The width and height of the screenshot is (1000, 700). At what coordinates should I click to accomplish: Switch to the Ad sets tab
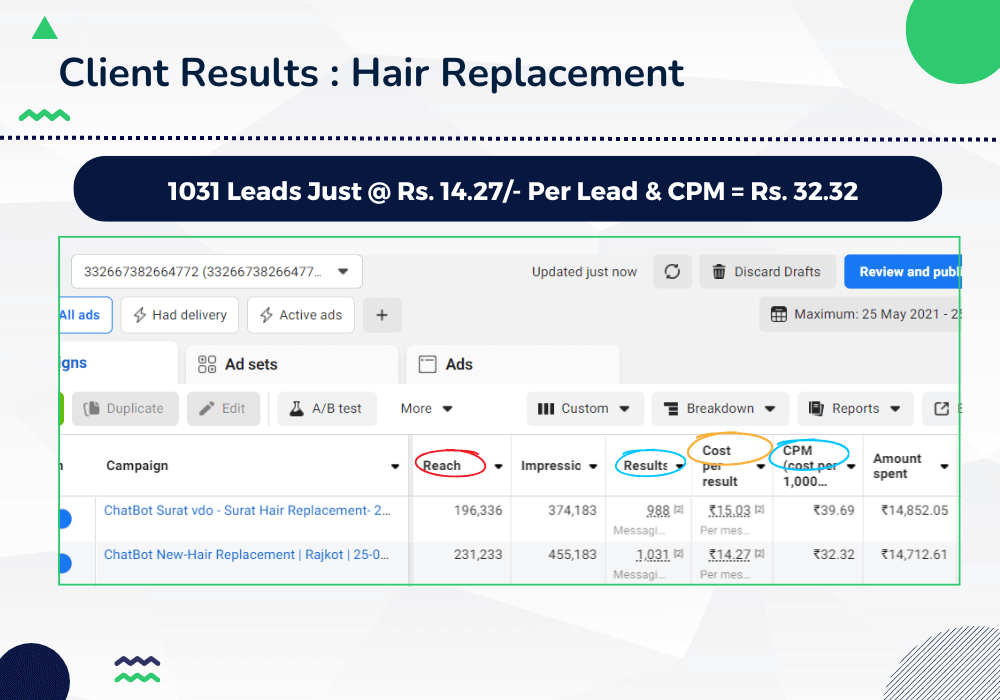238,364
